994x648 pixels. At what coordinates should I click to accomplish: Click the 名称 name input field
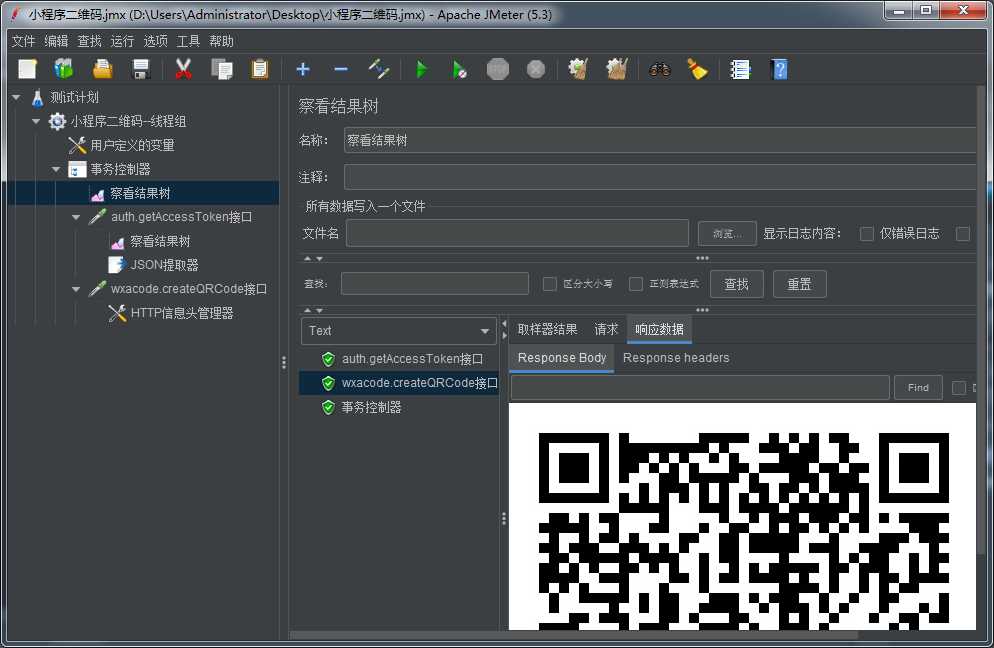659,140
